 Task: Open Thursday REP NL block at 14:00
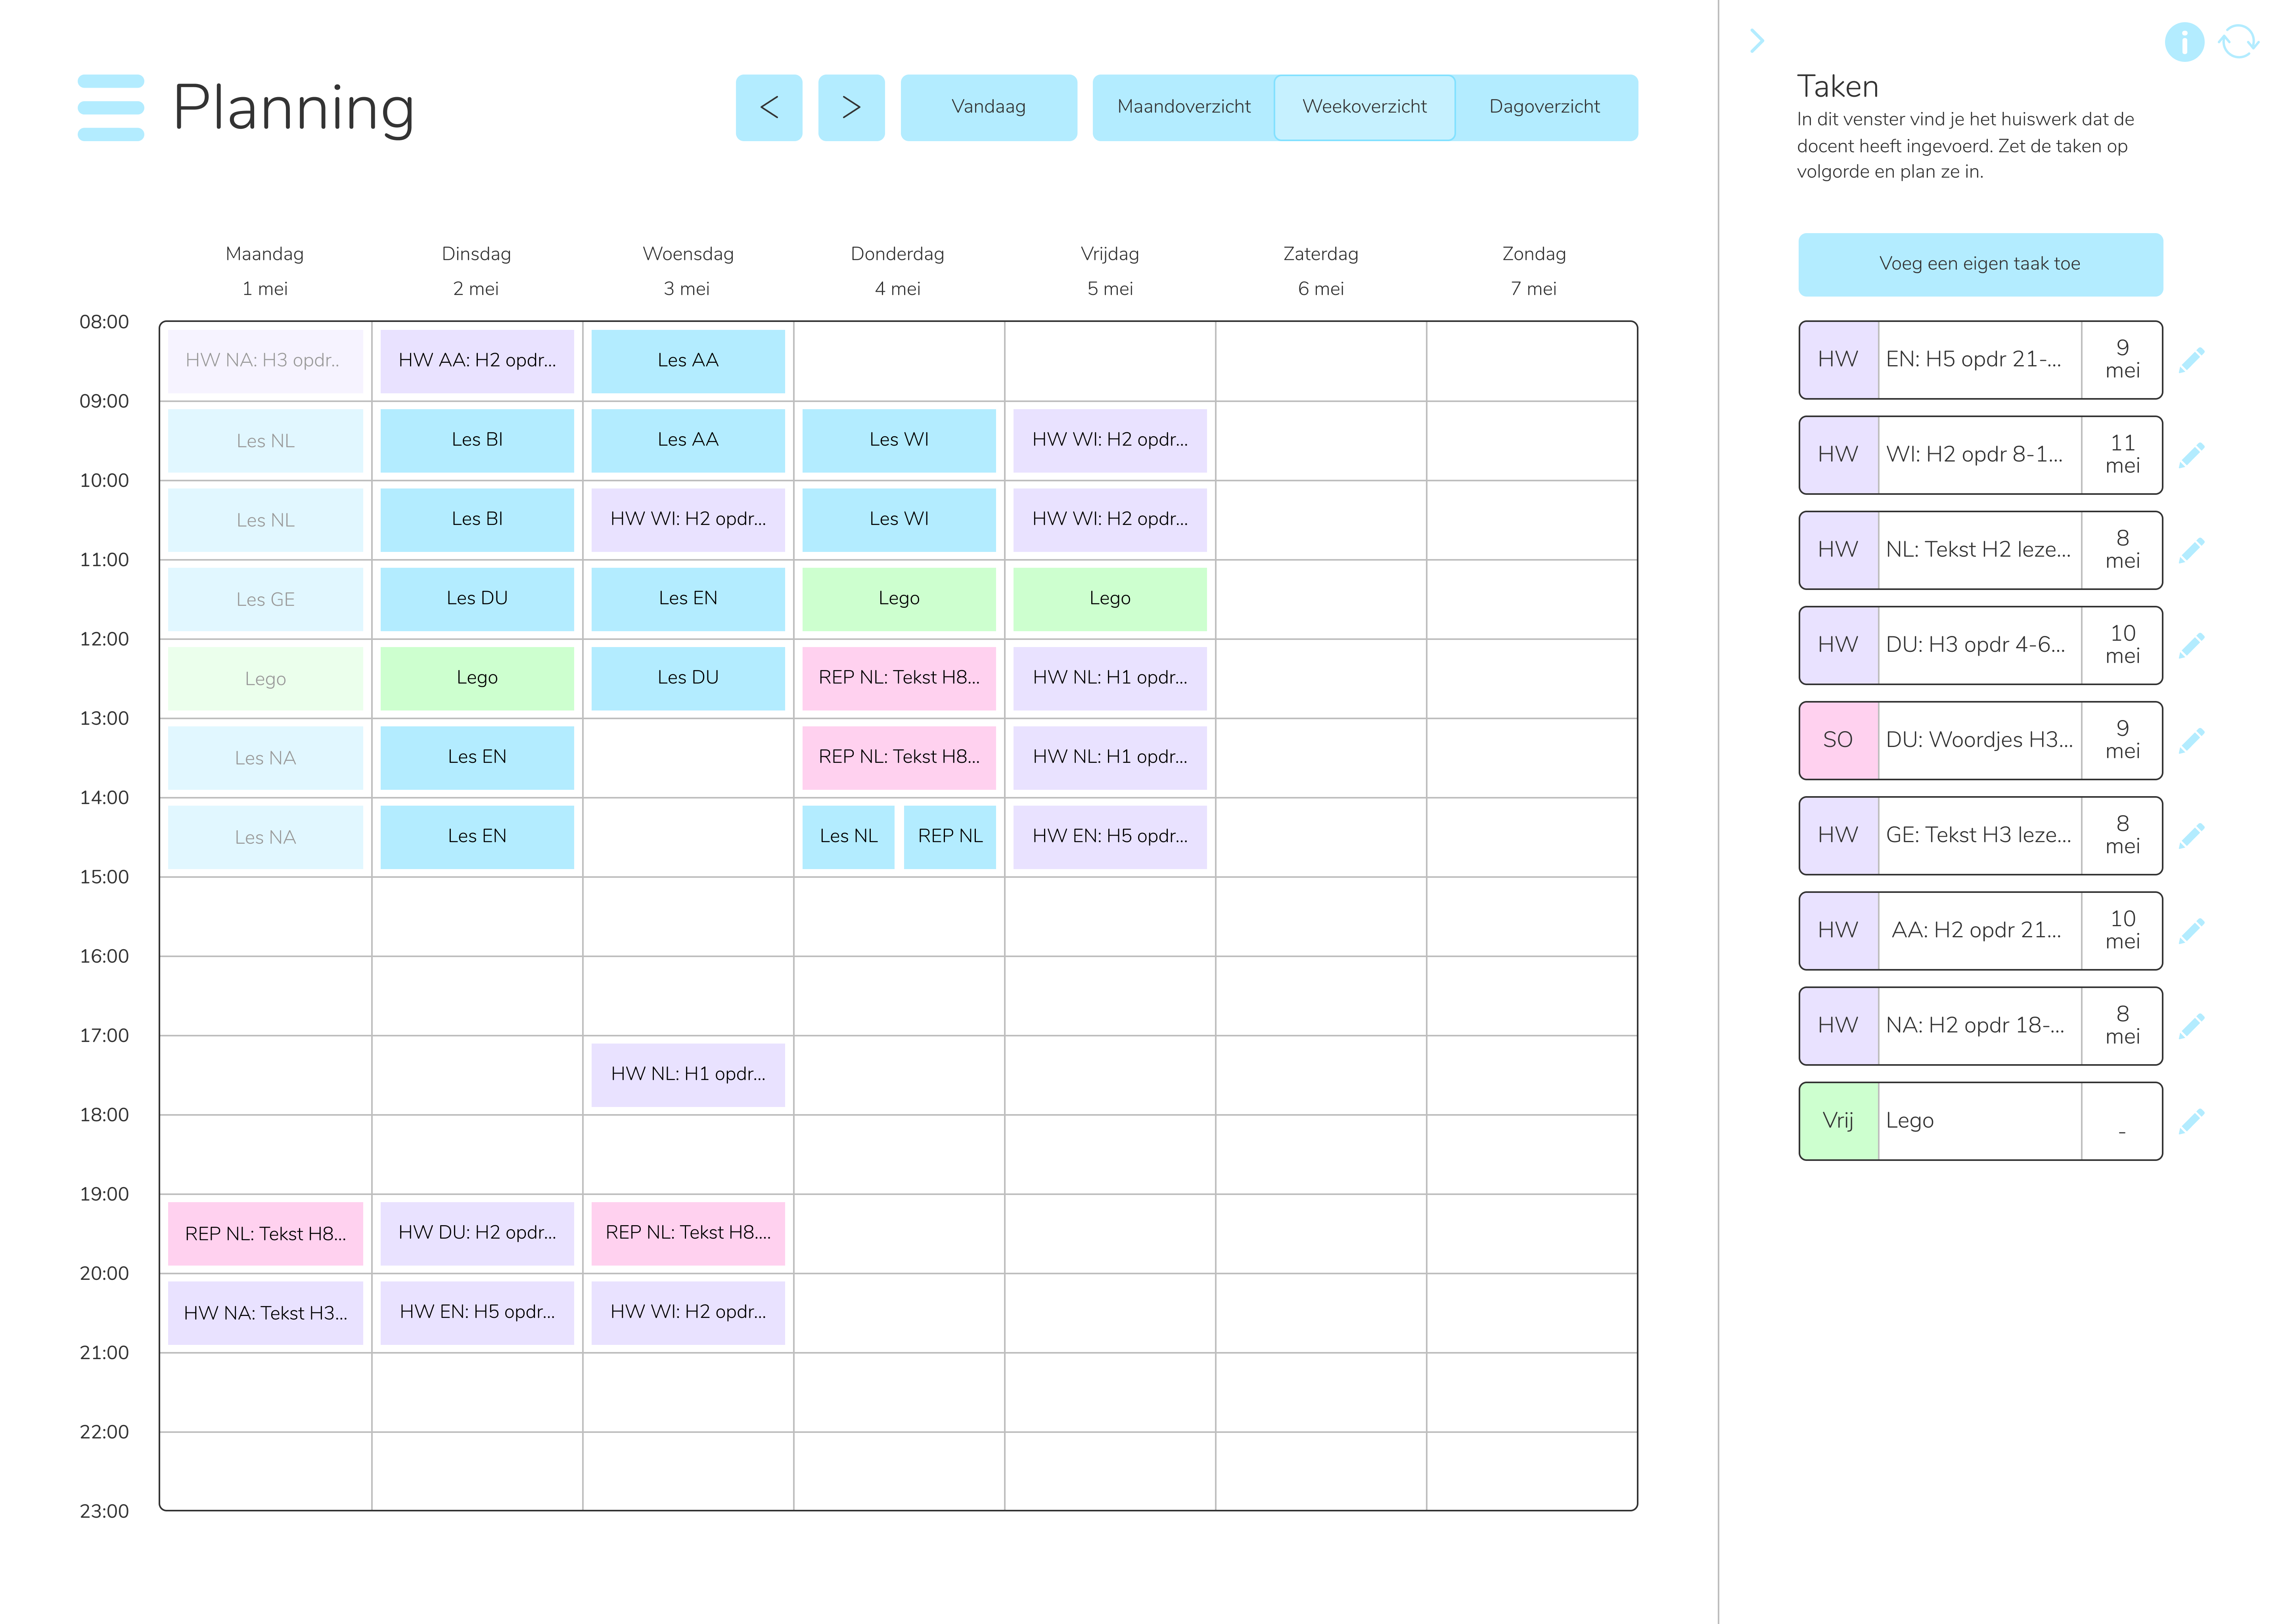coord(950,837)
